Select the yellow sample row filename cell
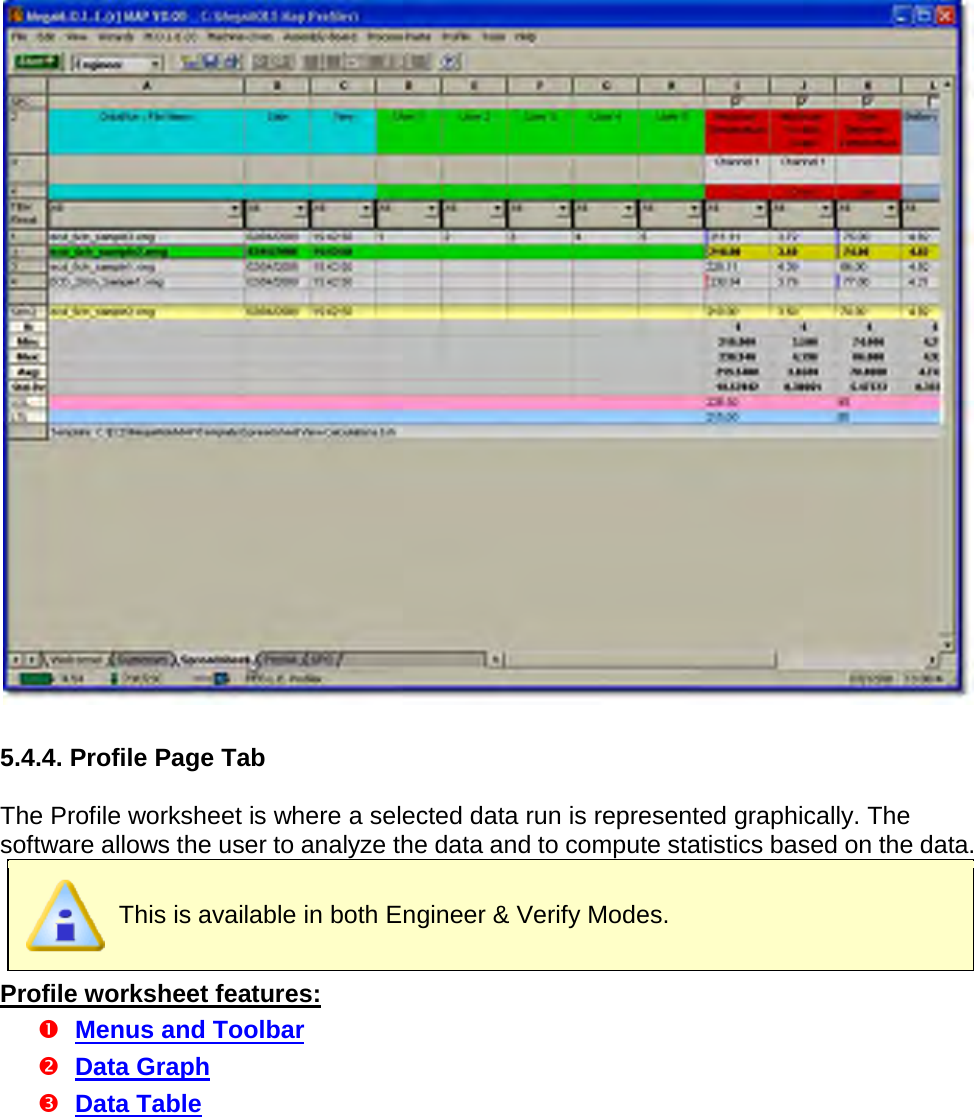This screenshot has height=1117, width=974. pos(146,312)
